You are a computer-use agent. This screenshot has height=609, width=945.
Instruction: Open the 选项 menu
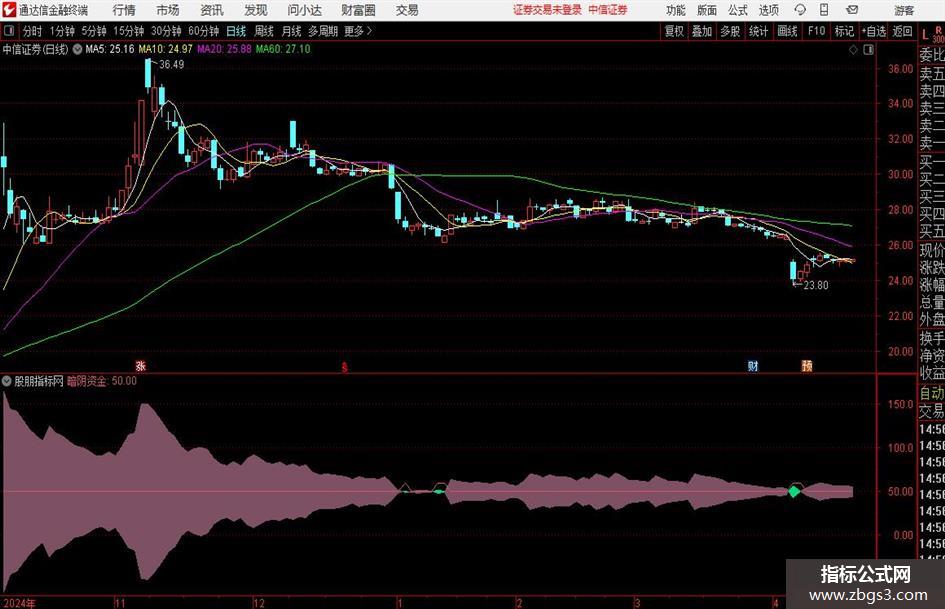[768, 10]
